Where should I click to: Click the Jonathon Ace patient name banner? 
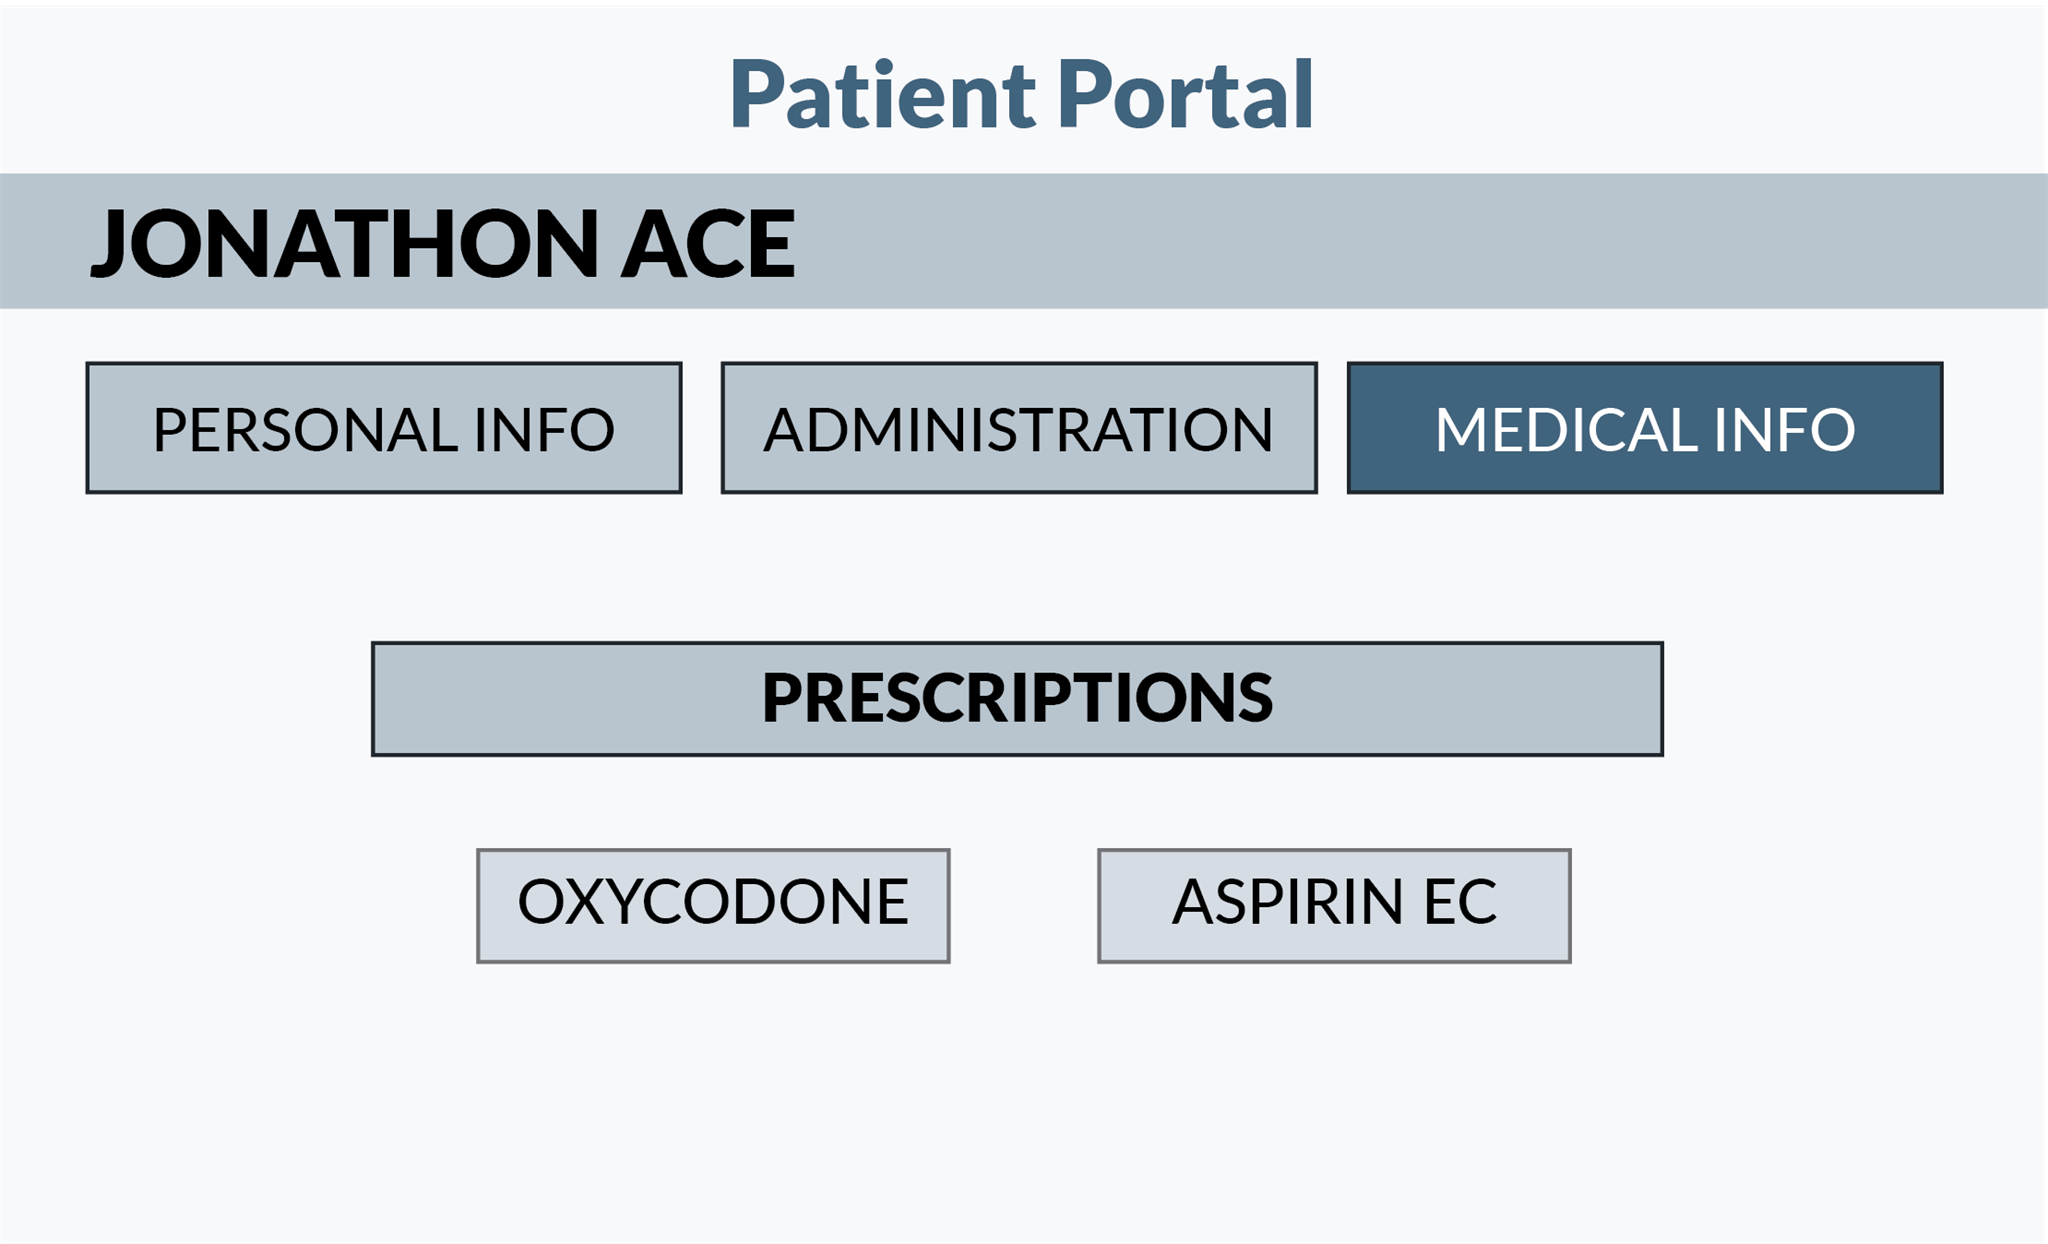click(443, 242)
